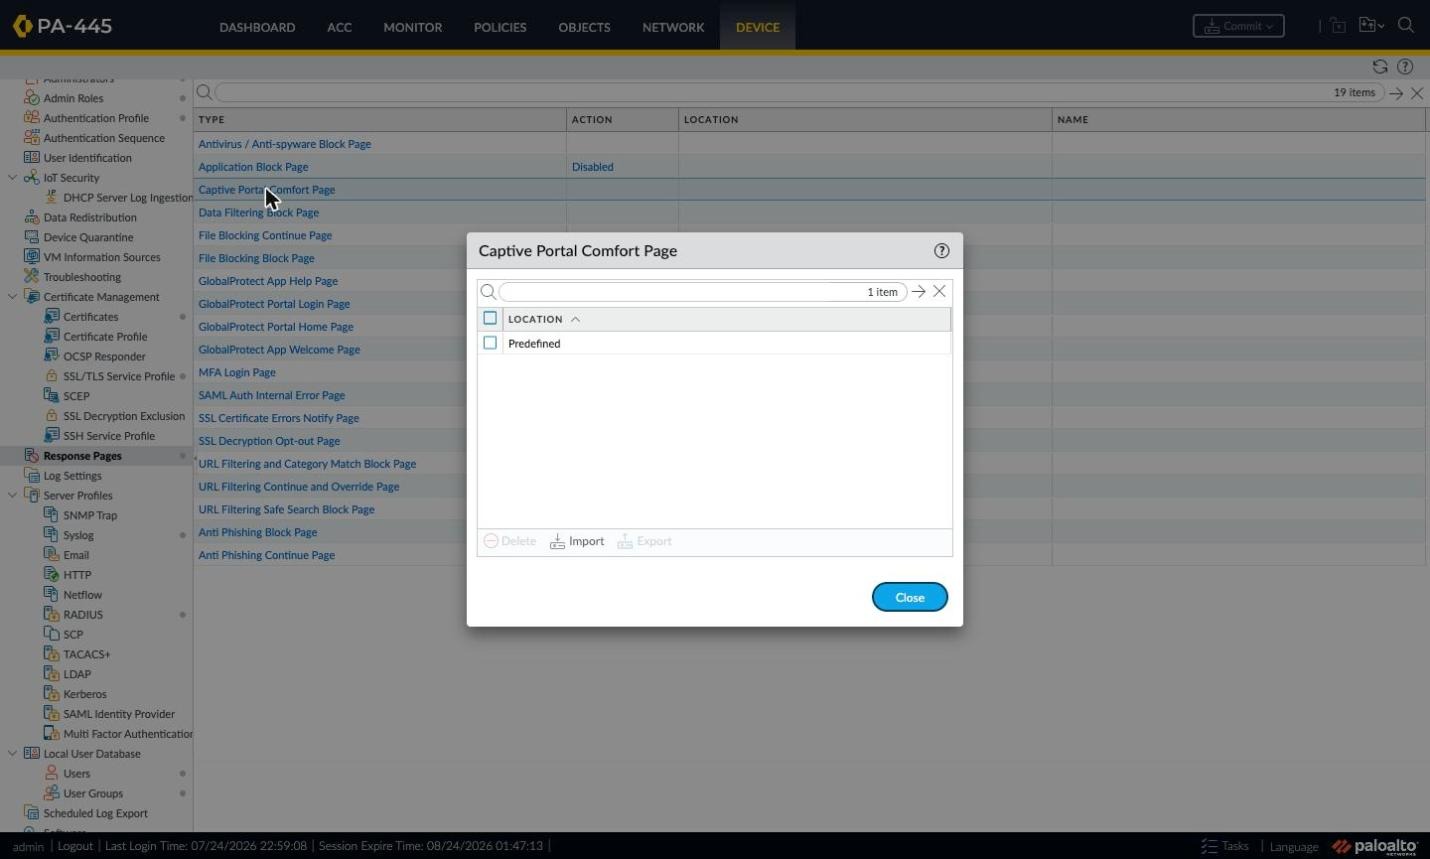Screen dimensions: 1430x859
Task: Collapse the Local User Database tree node
Action: click(x=12, y=754)
